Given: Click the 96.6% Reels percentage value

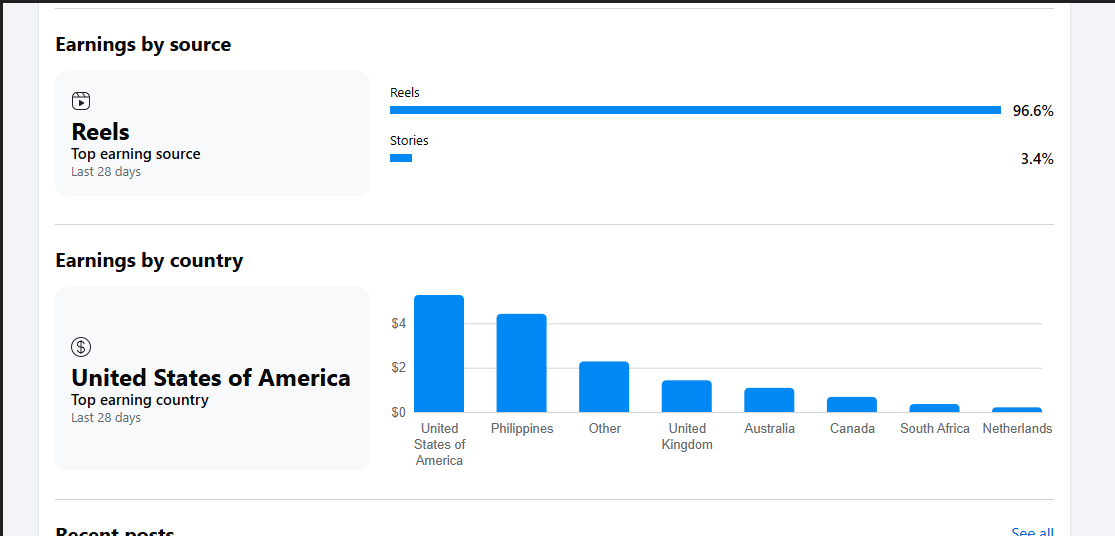Looking at the screenshot, I should [1033, 111].
